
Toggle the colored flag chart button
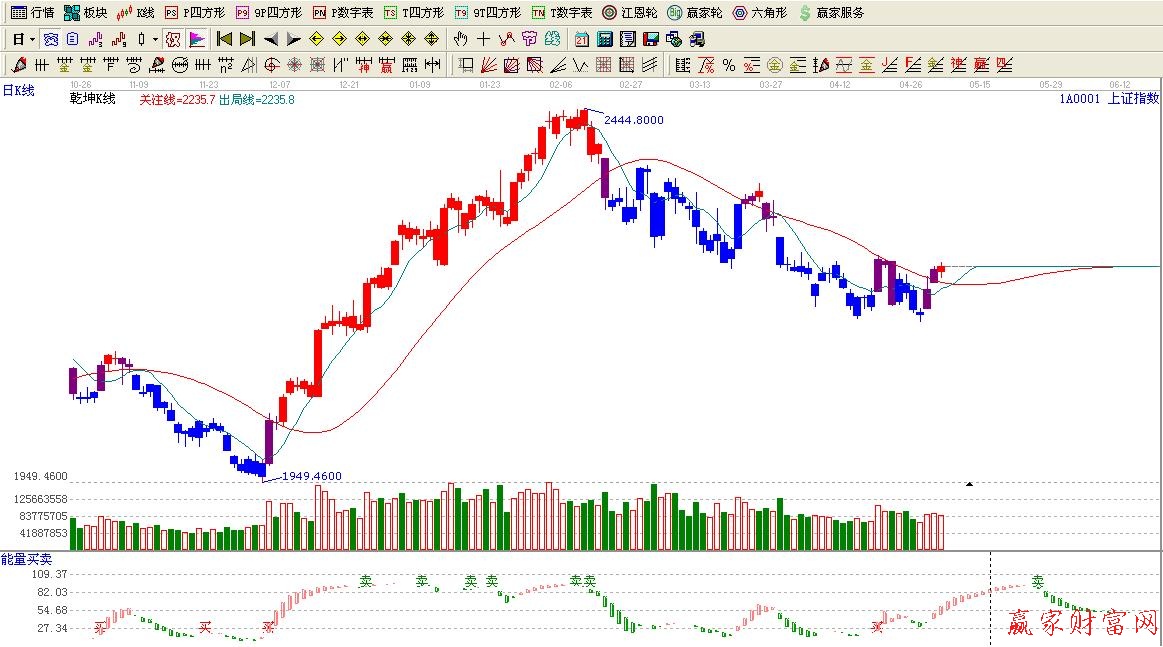[x=197, y=39]
